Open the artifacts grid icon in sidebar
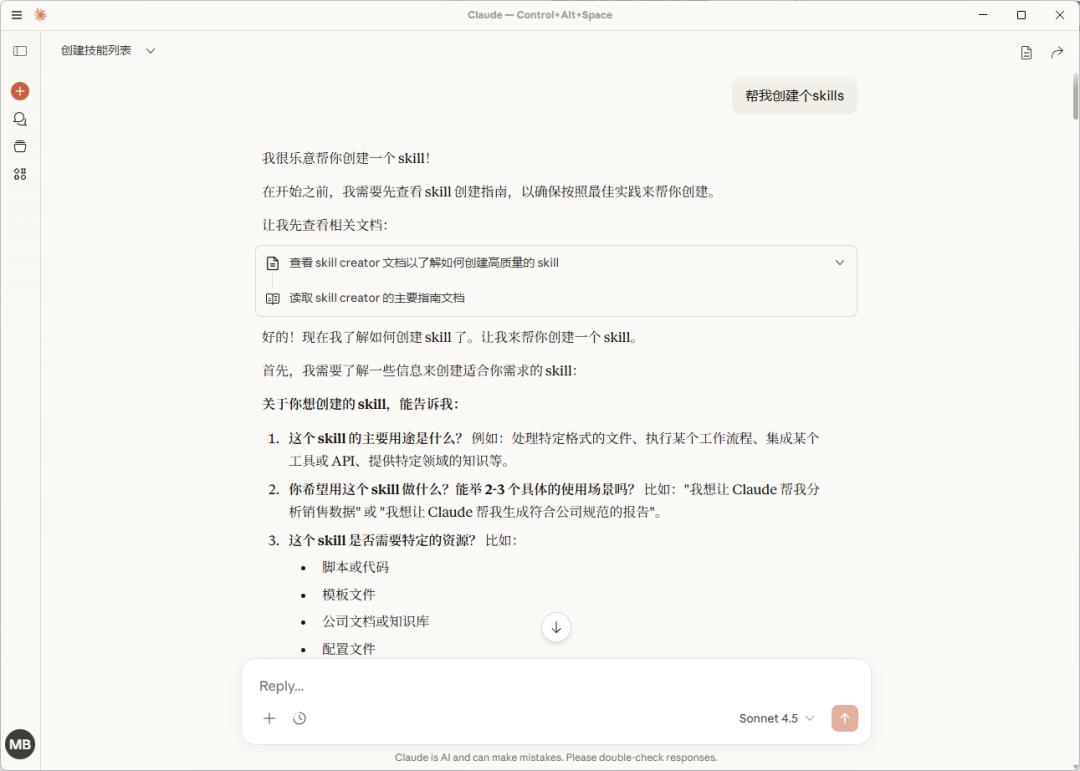1080x771 pixels. [x=20, y=174]
